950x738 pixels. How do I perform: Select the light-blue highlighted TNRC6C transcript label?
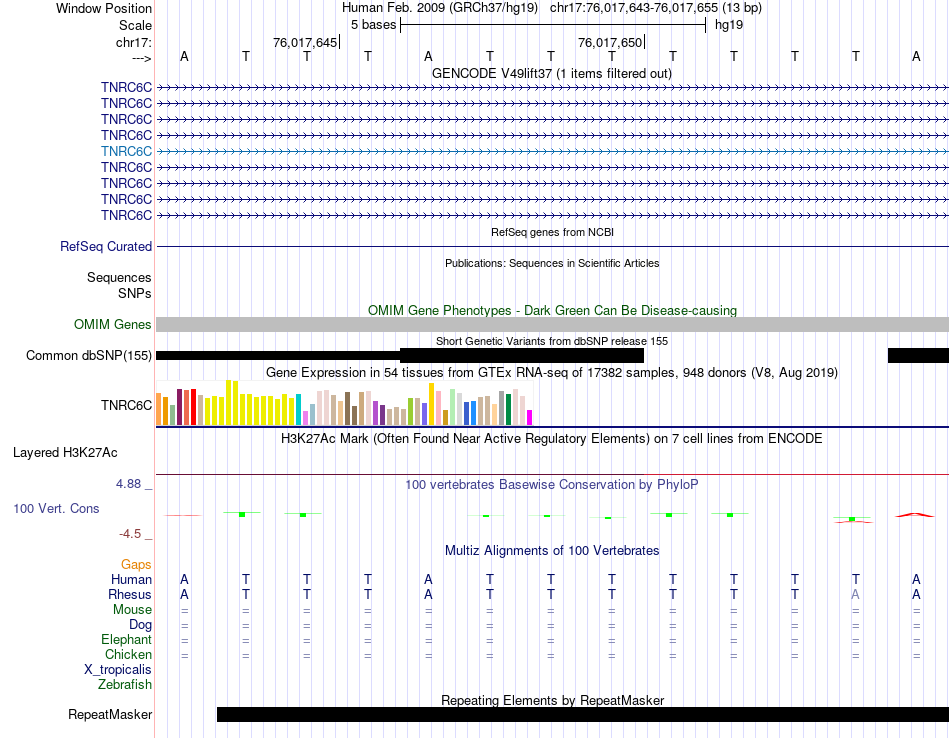click(x=126, y=151)
